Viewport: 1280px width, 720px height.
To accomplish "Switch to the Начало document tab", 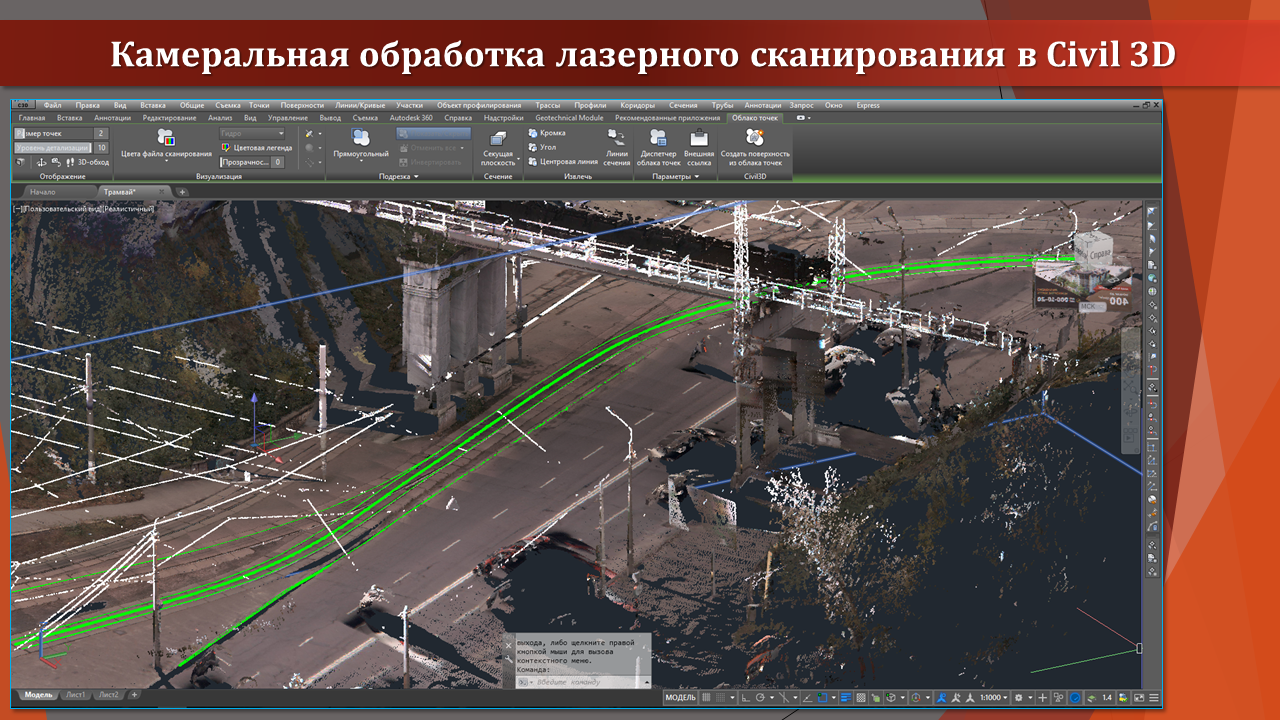I will point(42,191).
